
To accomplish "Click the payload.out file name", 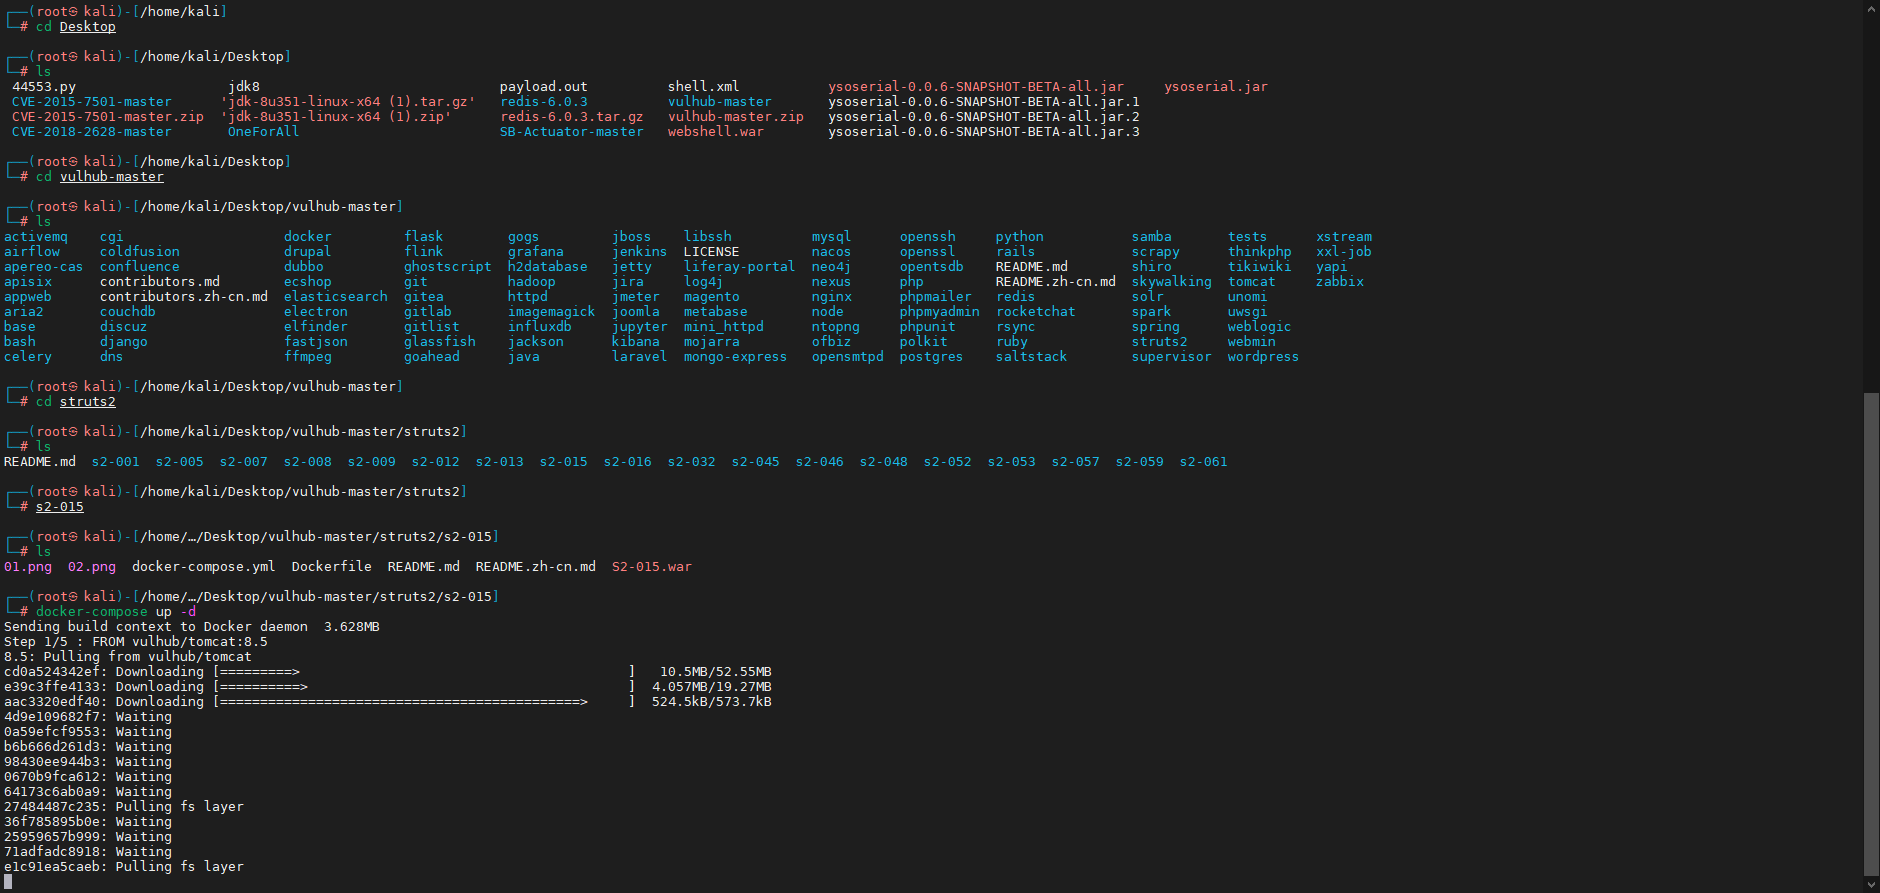I will [544, 87].
